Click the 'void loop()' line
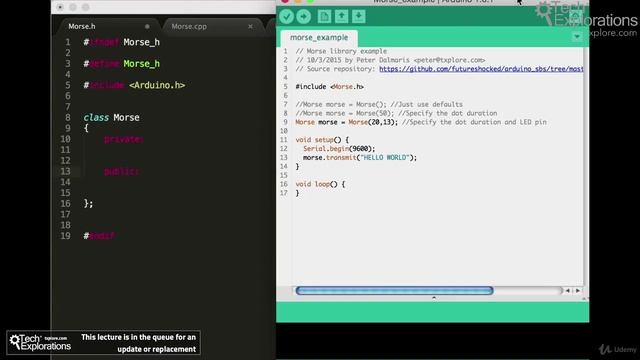The image size is (640, 360). click(x=320, y=184)
